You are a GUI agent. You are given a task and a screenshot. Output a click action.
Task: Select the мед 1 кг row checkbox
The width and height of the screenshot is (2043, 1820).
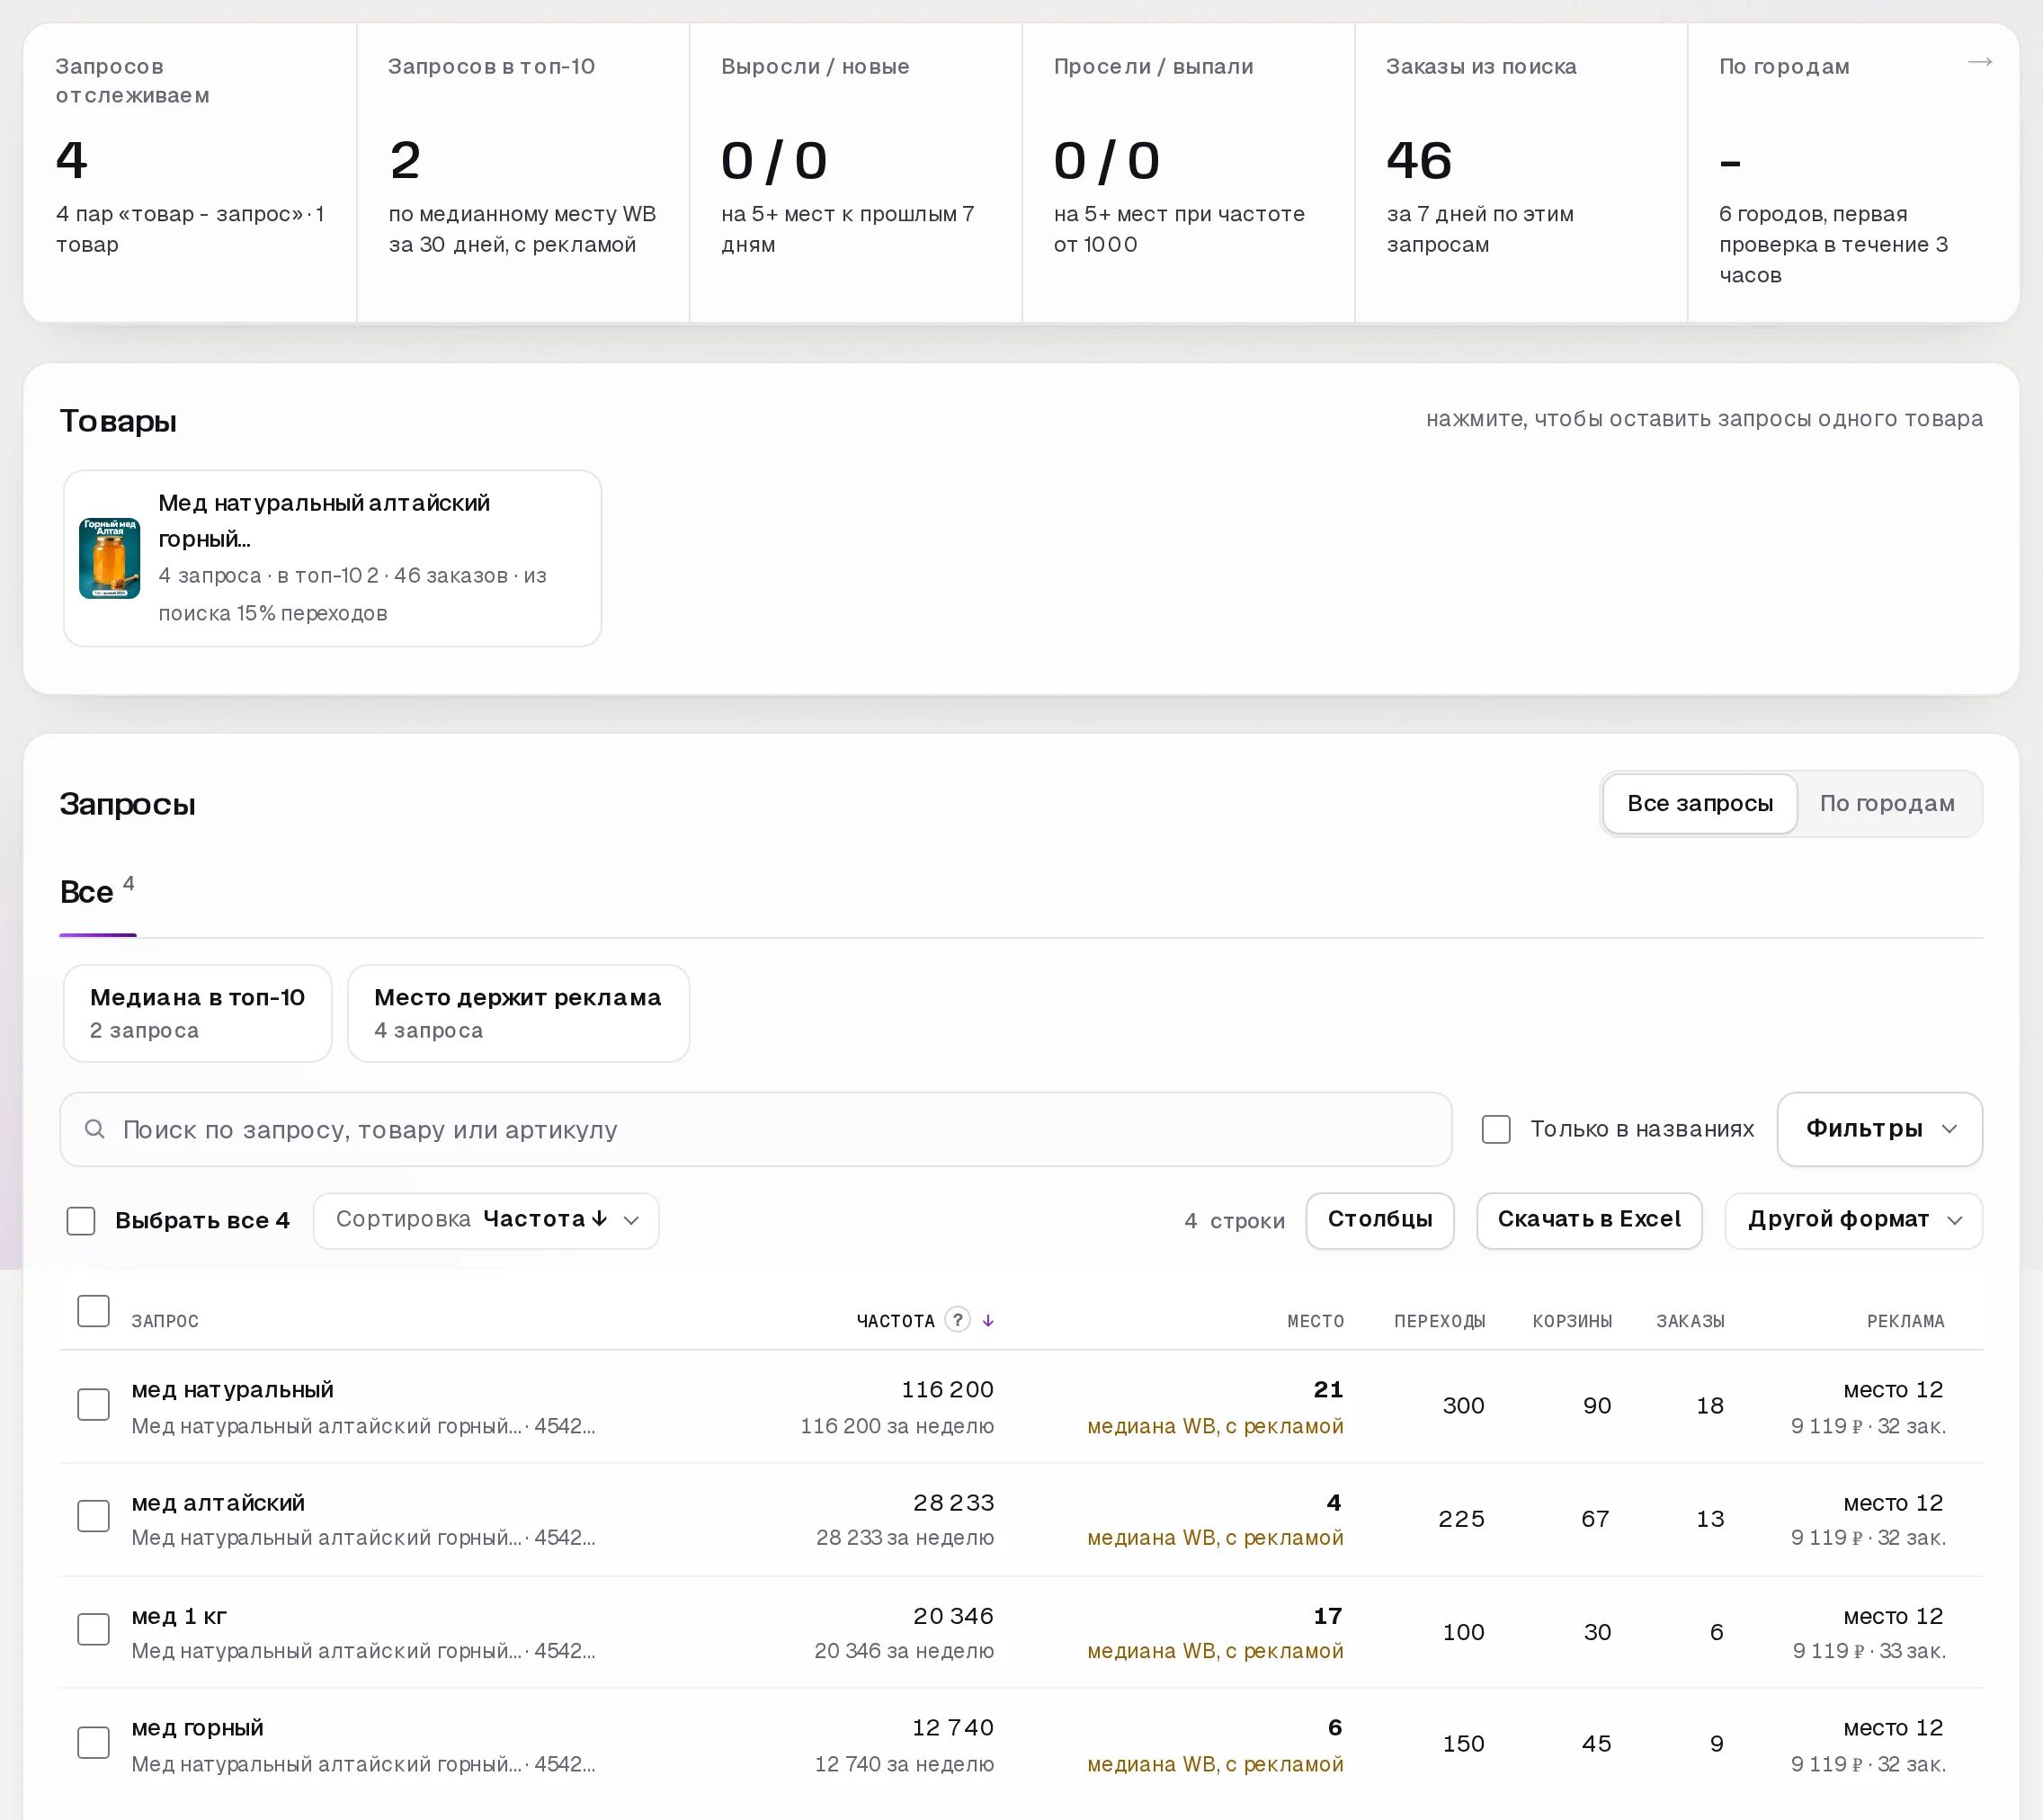pyautogui.click(x=94, y=1629)
